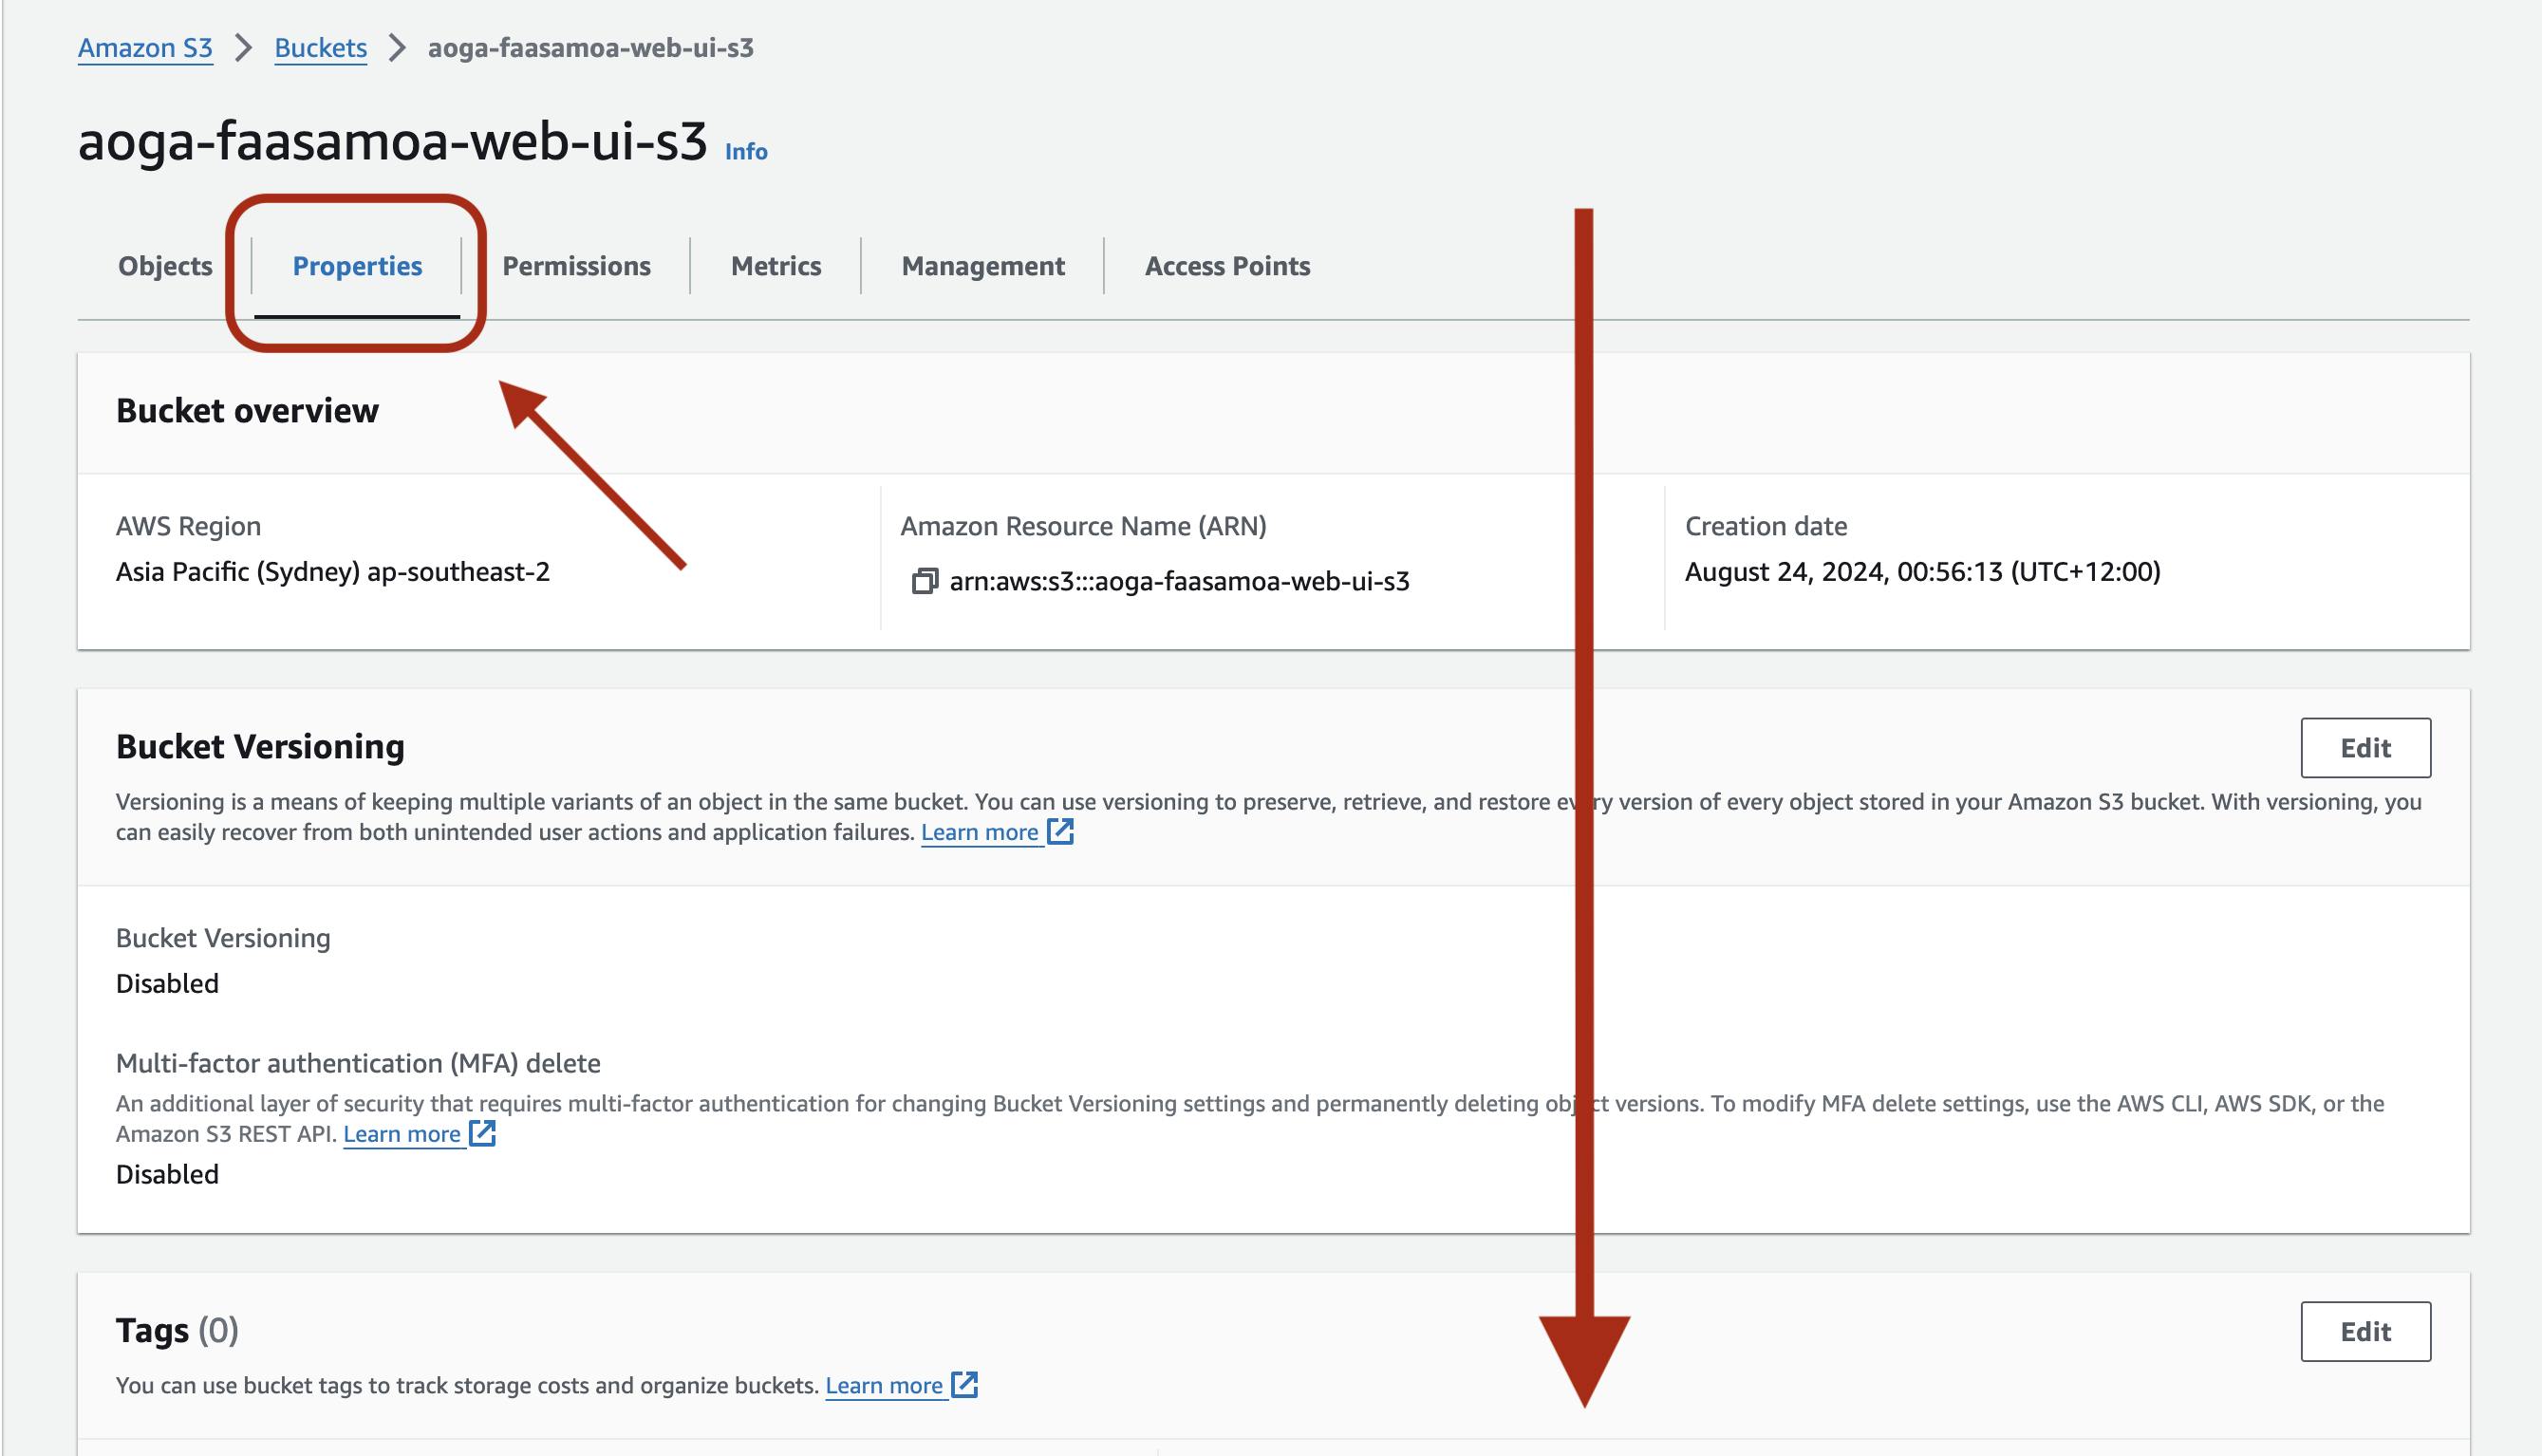Open the Access Points tab

pyautogui.click(x=1227, y=266)
